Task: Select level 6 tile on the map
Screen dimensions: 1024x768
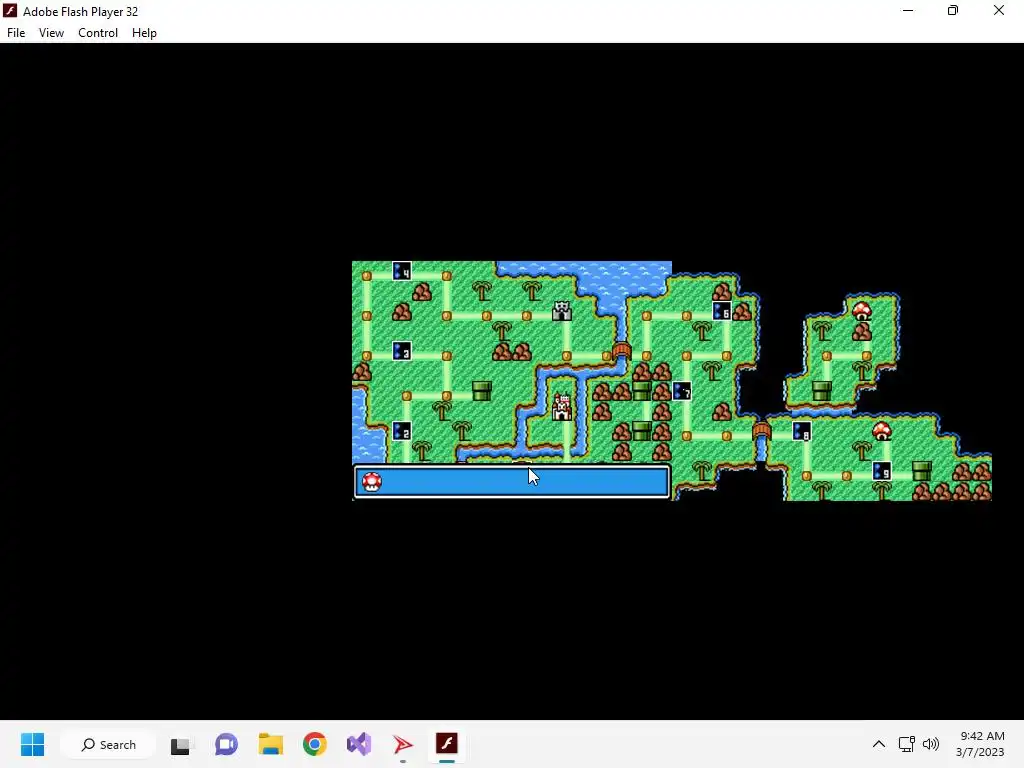Action: [722, 312]
